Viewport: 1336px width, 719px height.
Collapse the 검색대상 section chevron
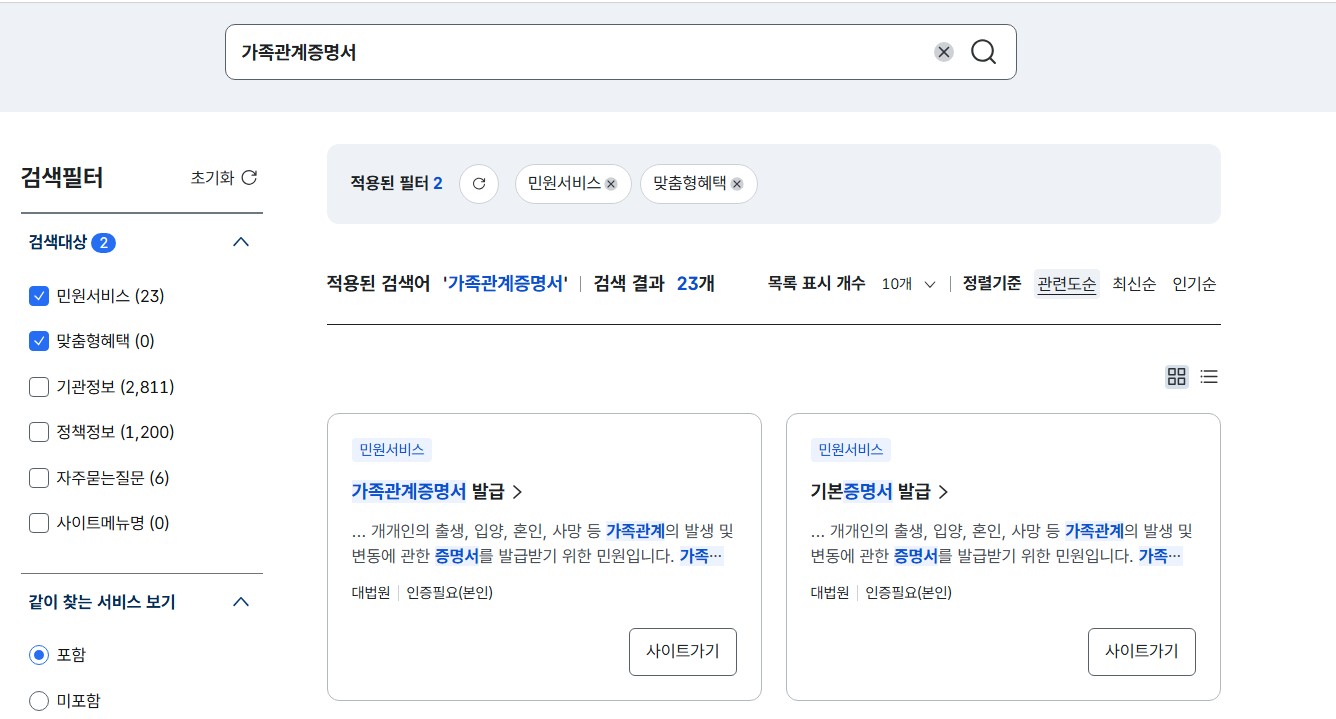(240, 241)
